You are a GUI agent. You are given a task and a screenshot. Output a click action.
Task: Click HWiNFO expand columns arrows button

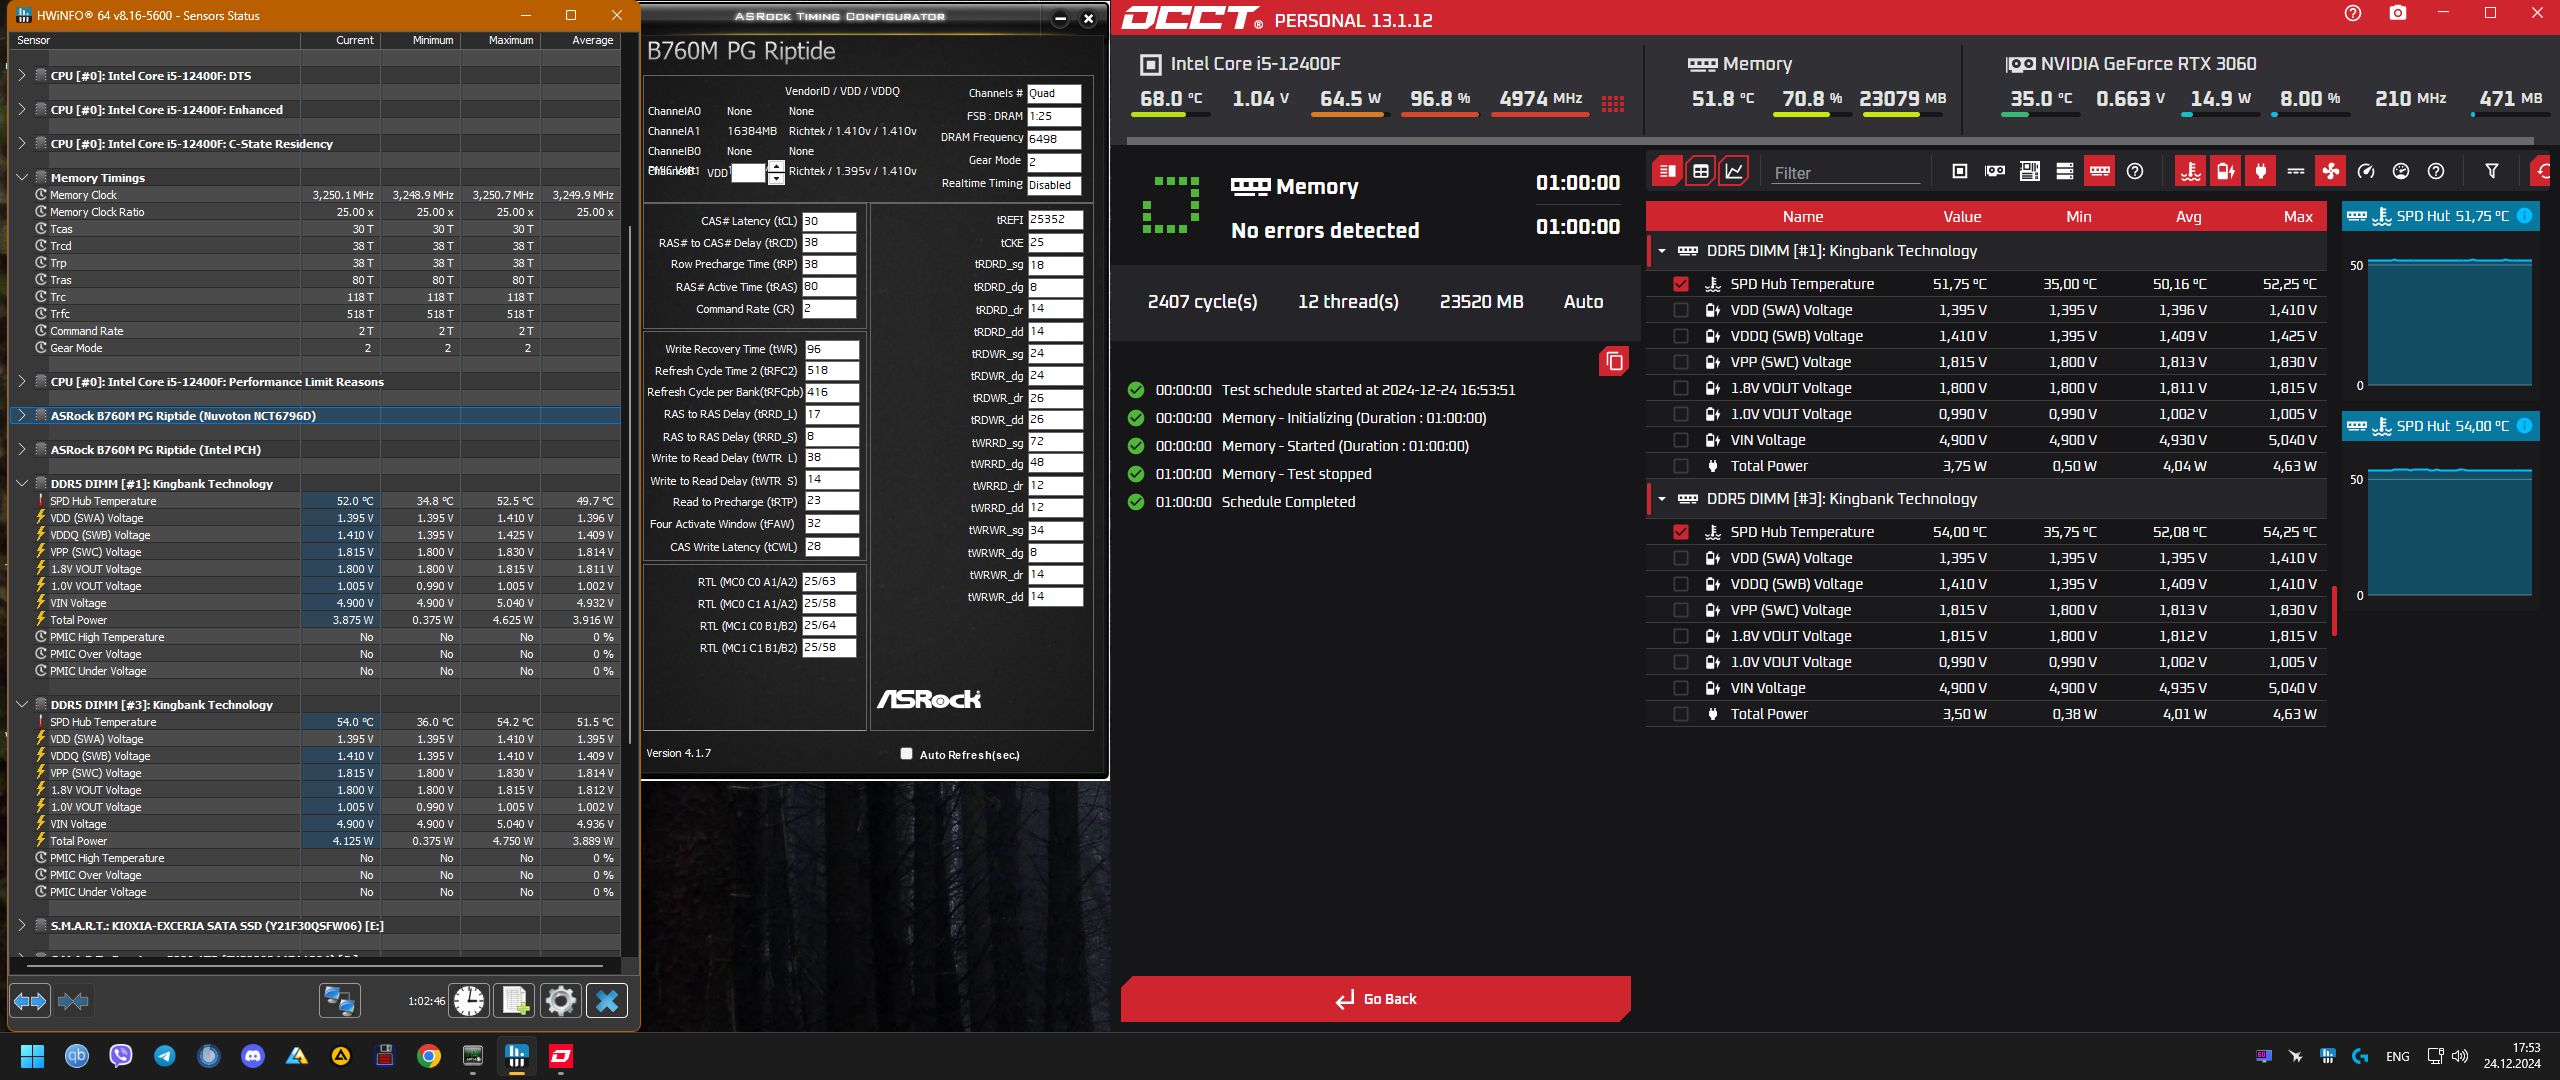30,1001
